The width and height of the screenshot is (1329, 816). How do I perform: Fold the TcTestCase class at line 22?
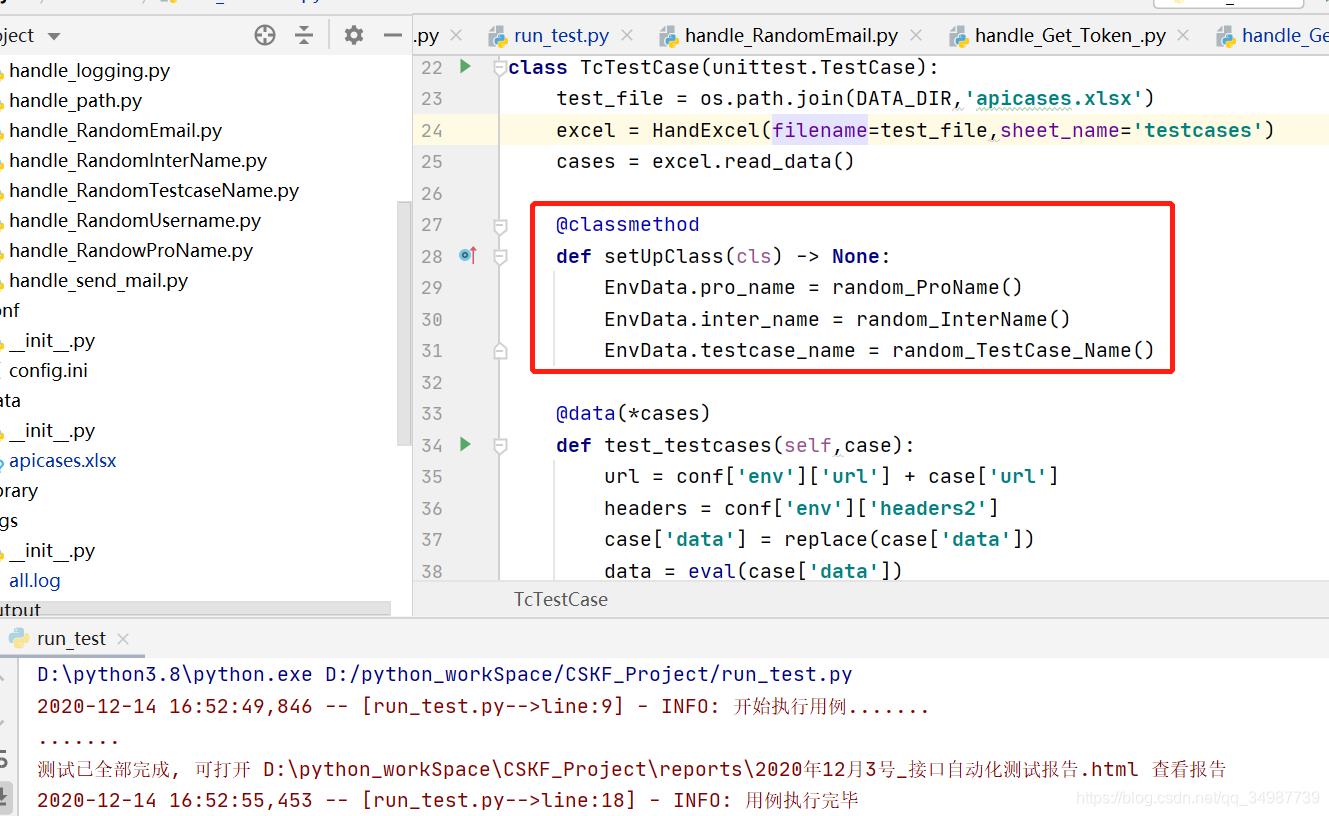(500, 68)
